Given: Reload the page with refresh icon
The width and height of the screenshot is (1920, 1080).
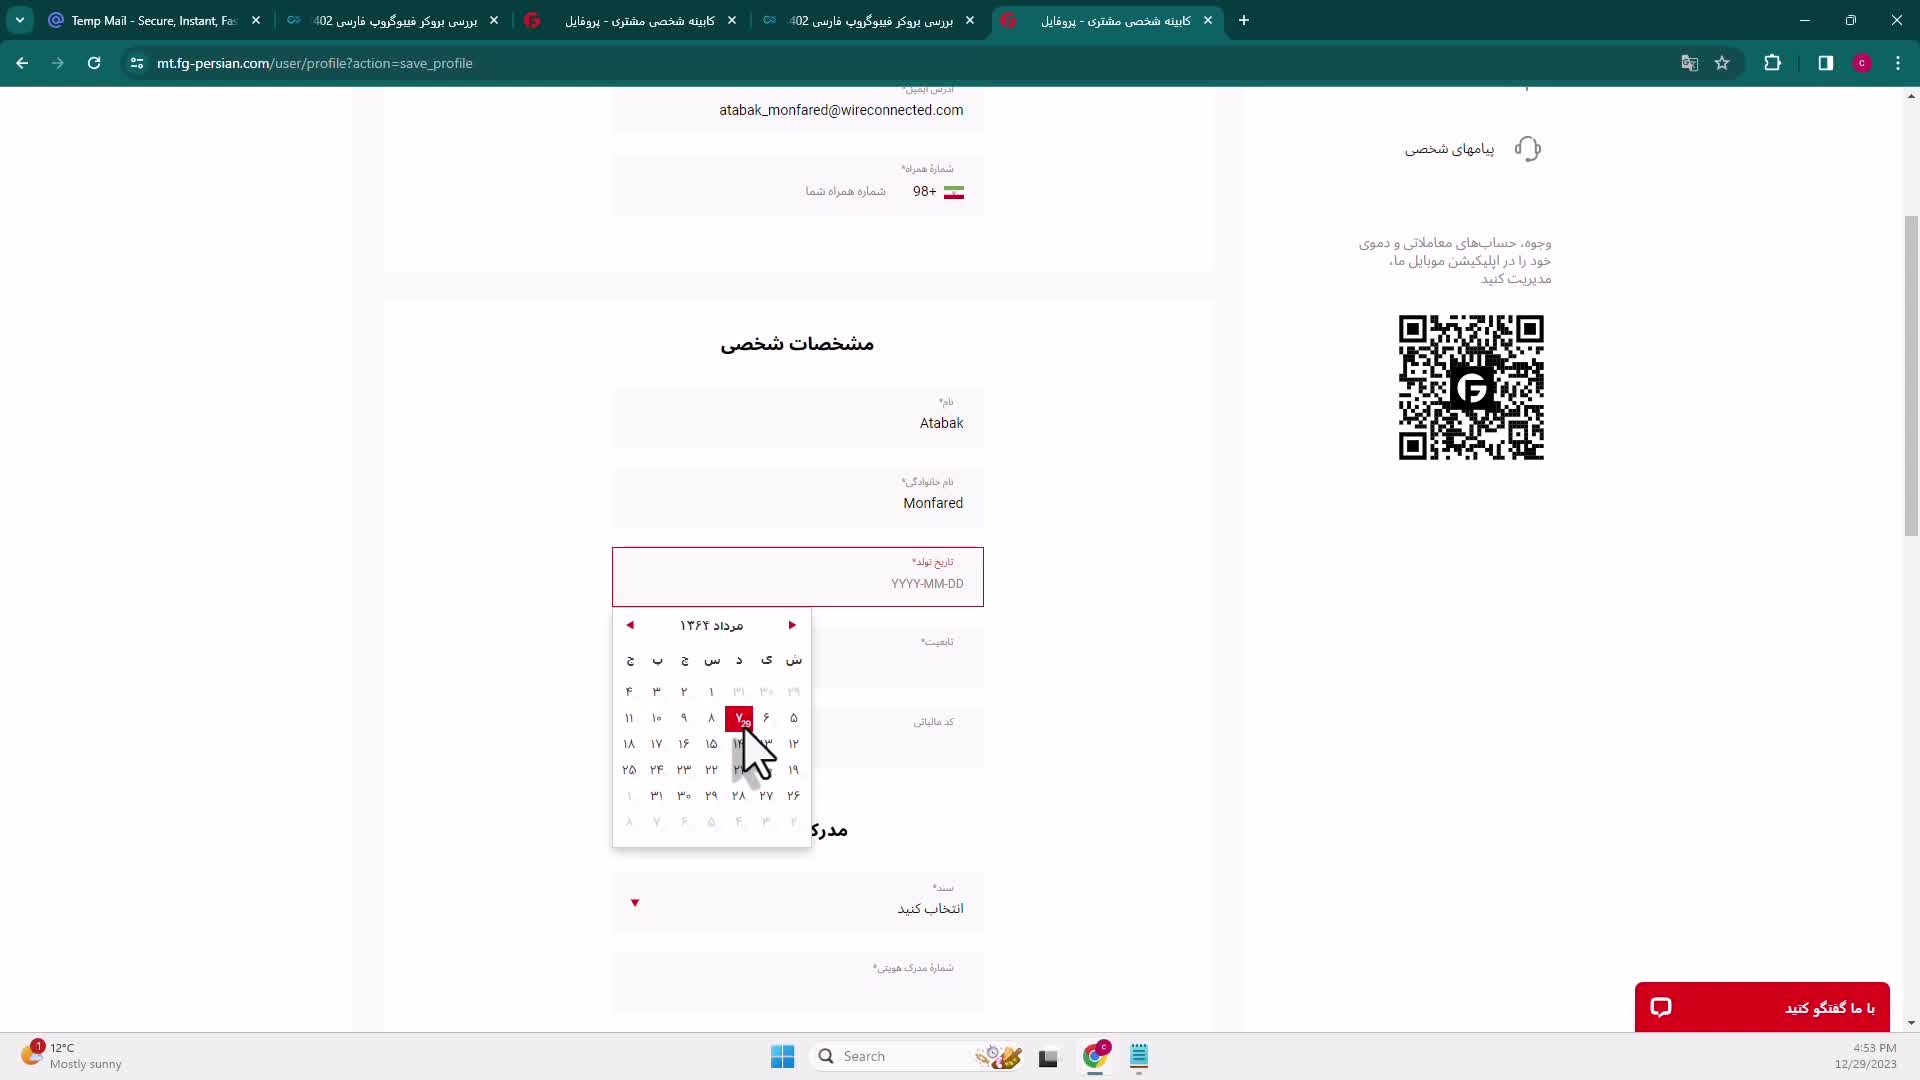Looking at the screenshot, I should 94,63.
